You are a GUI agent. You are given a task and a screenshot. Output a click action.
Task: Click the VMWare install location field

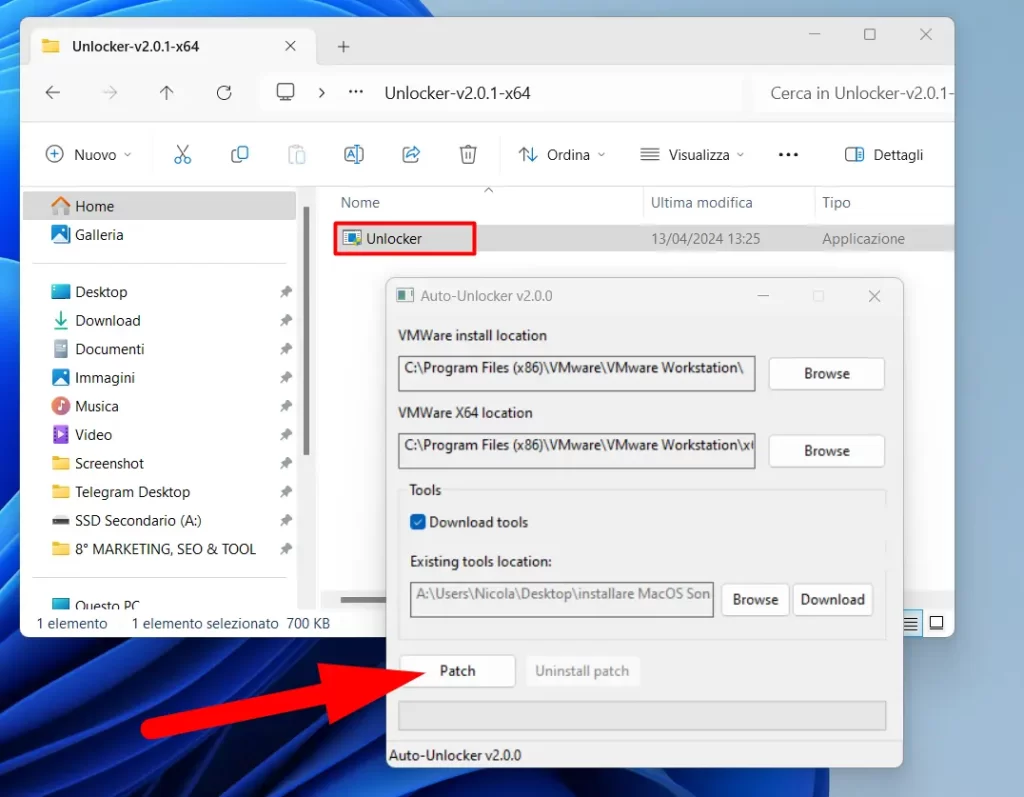click(x=577, y=374)
